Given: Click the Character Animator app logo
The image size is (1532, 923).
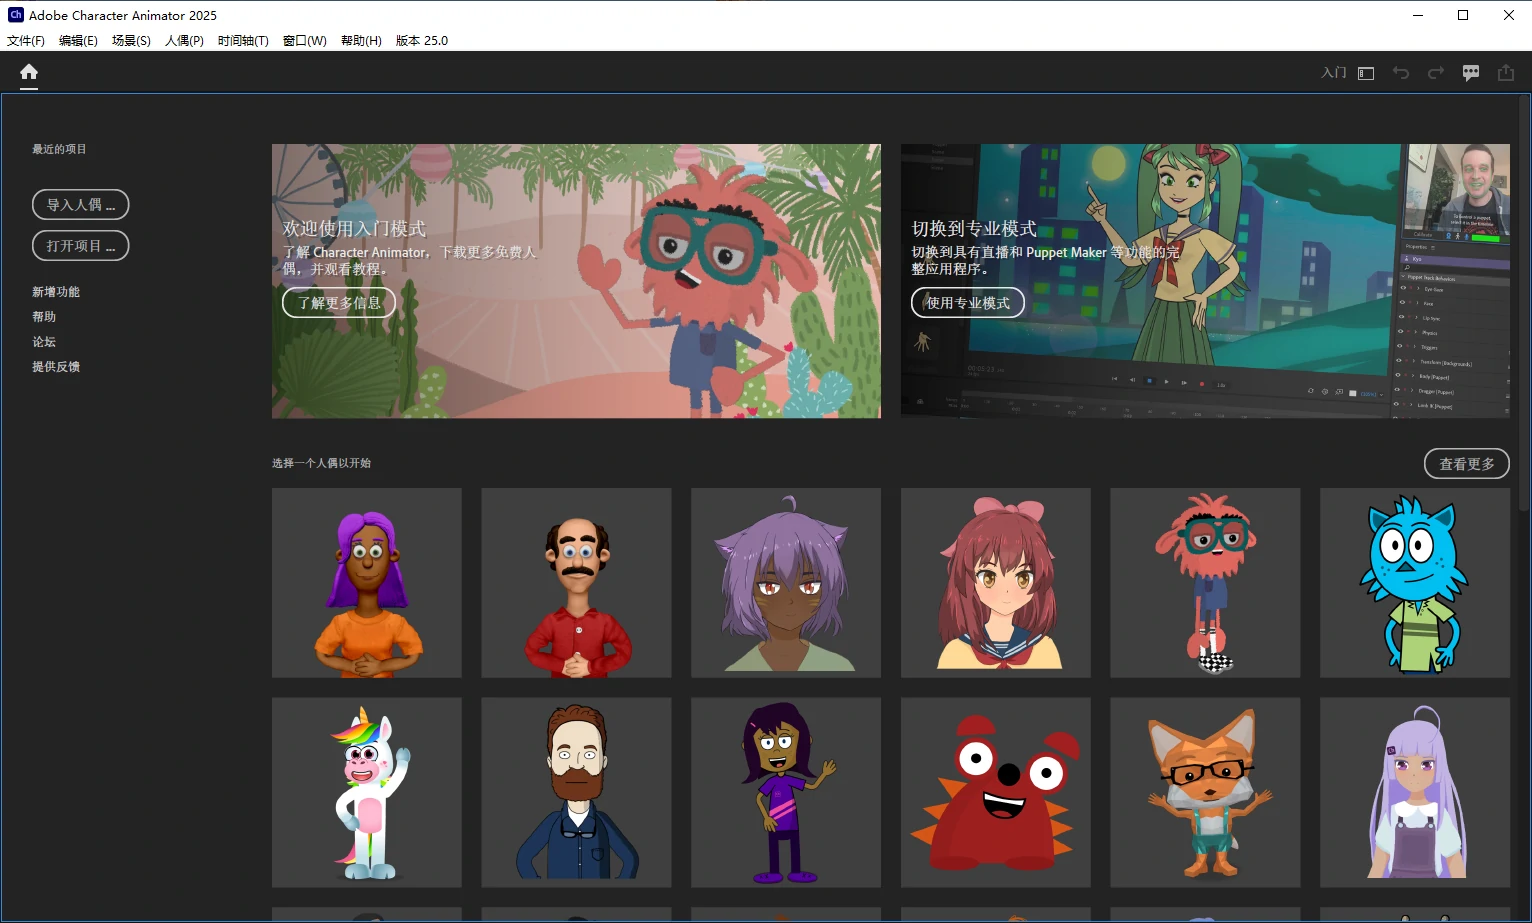Looking at the screenshot, I should [x=15, y=14].
